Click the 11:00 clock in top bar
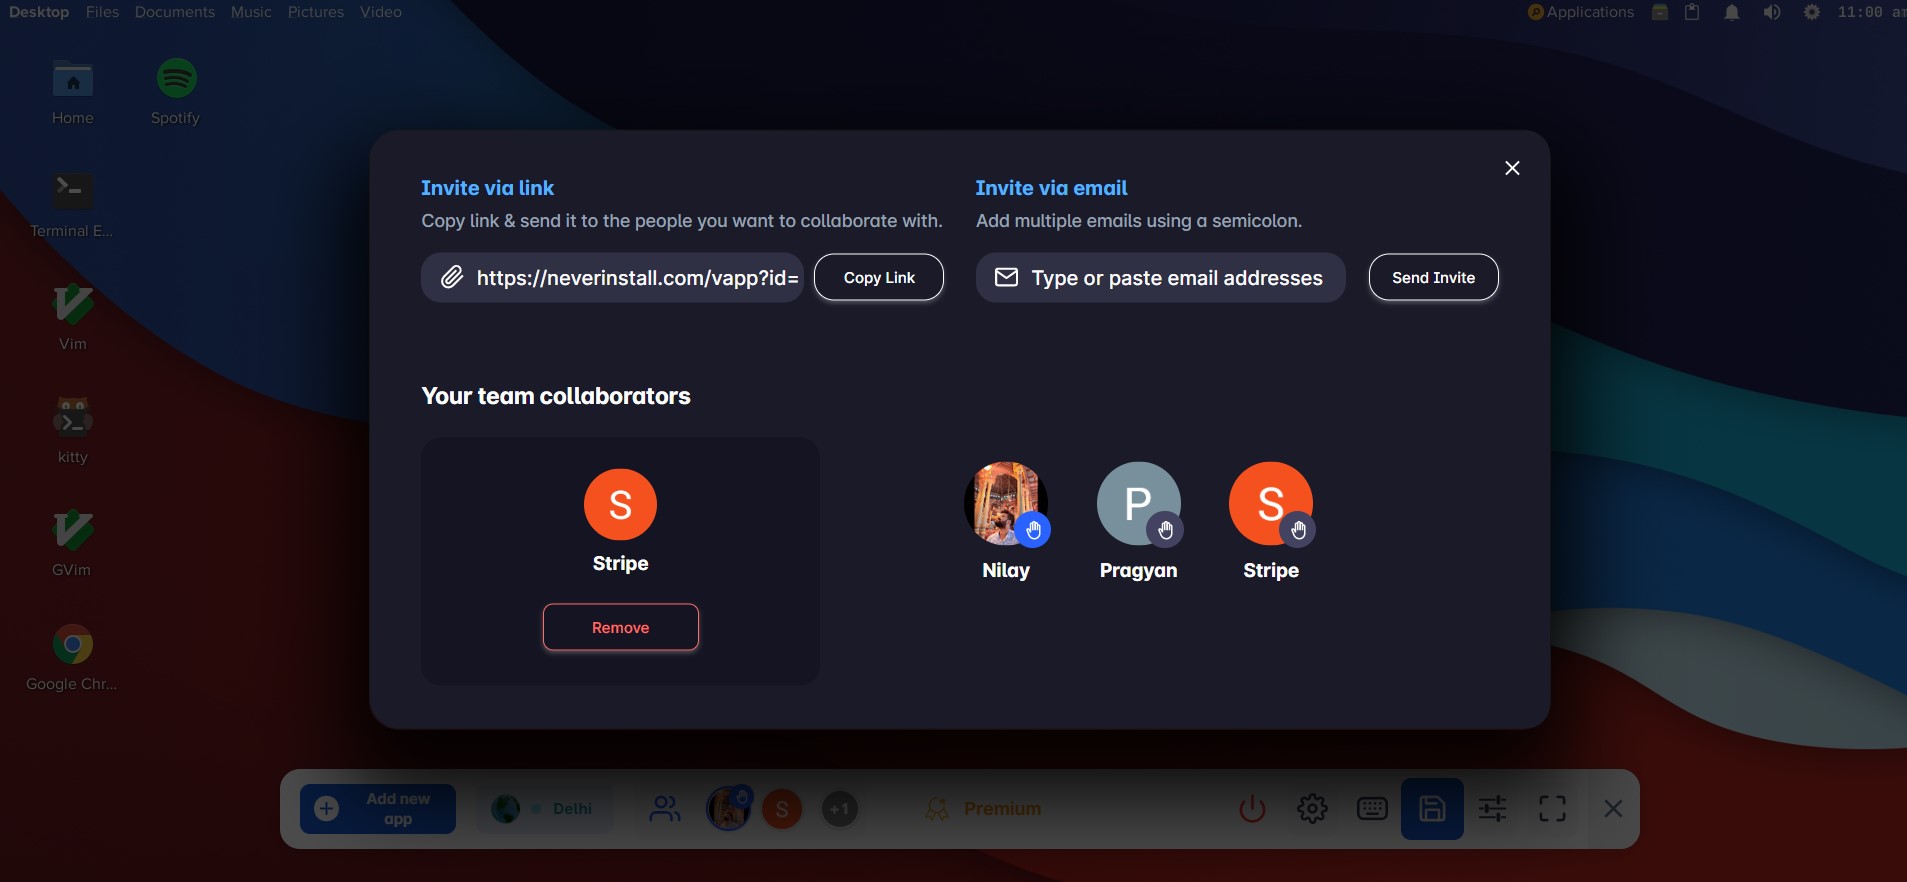Viewport: 1907px width, 882px height. 1871,12
